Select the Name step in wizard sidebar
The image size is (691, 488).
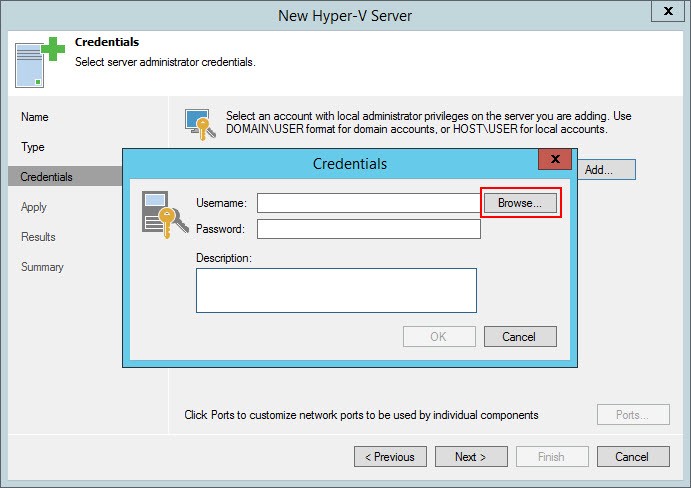(x=35, y=117)
